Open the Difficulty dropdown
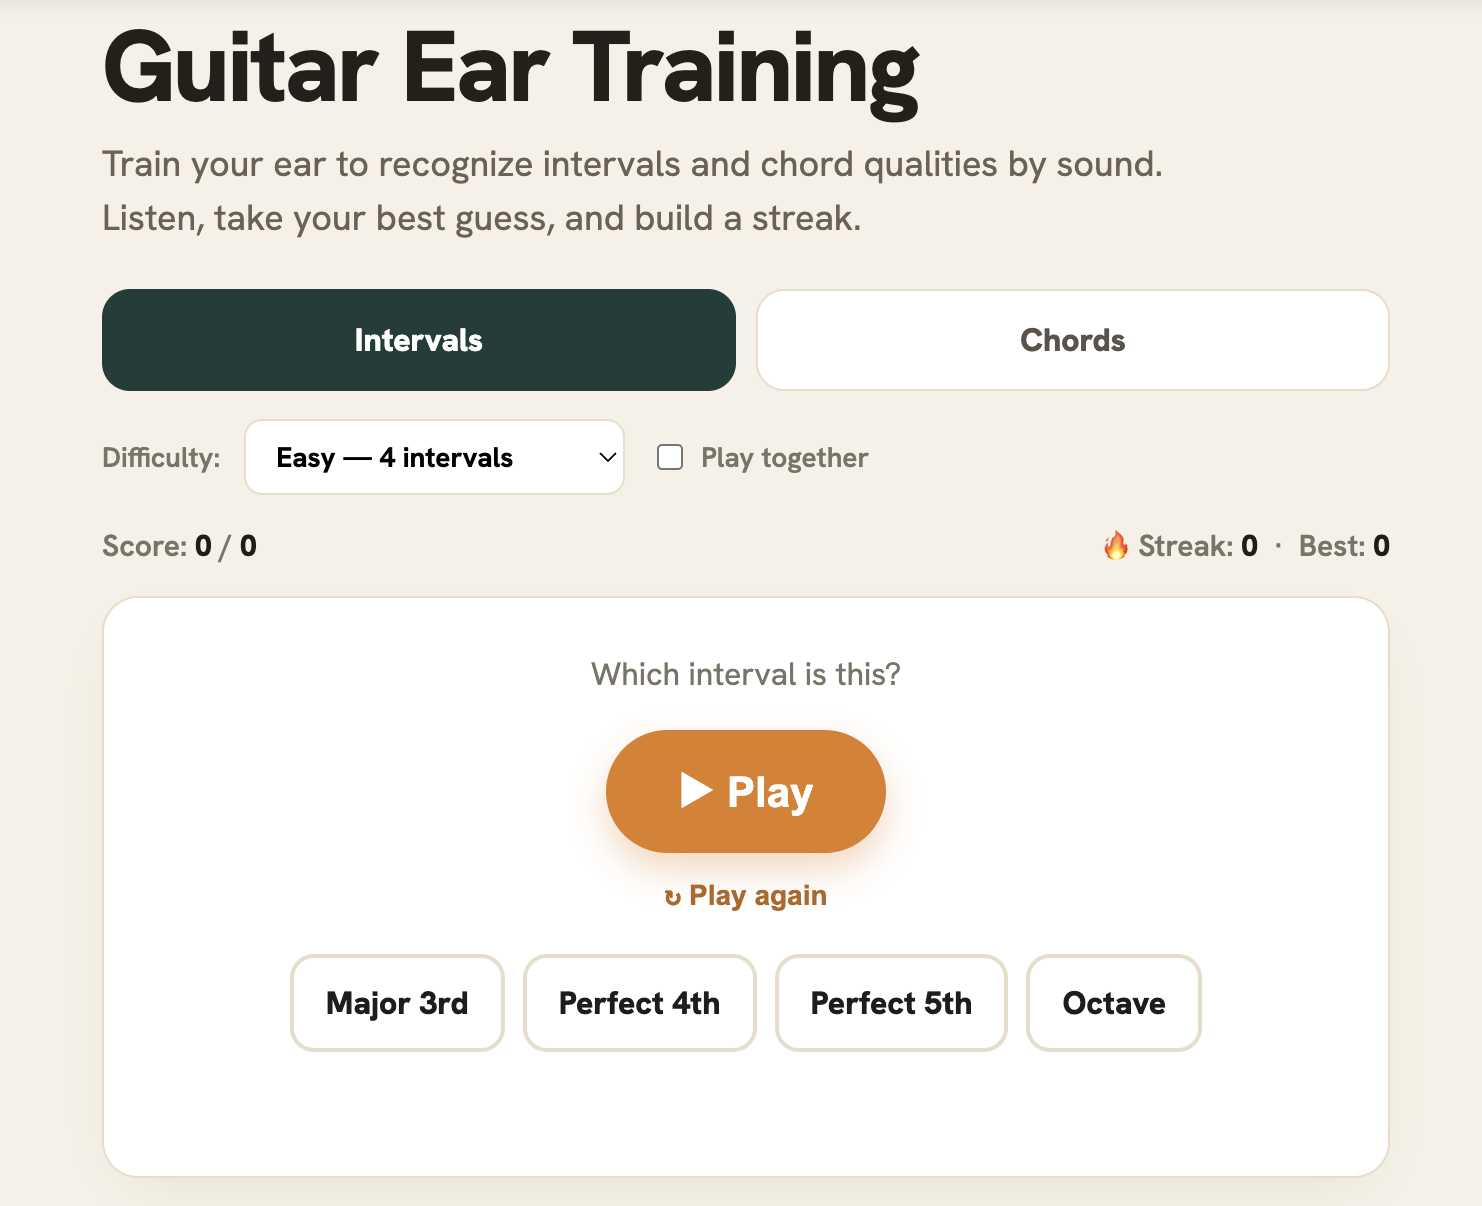 pos(434,457)
